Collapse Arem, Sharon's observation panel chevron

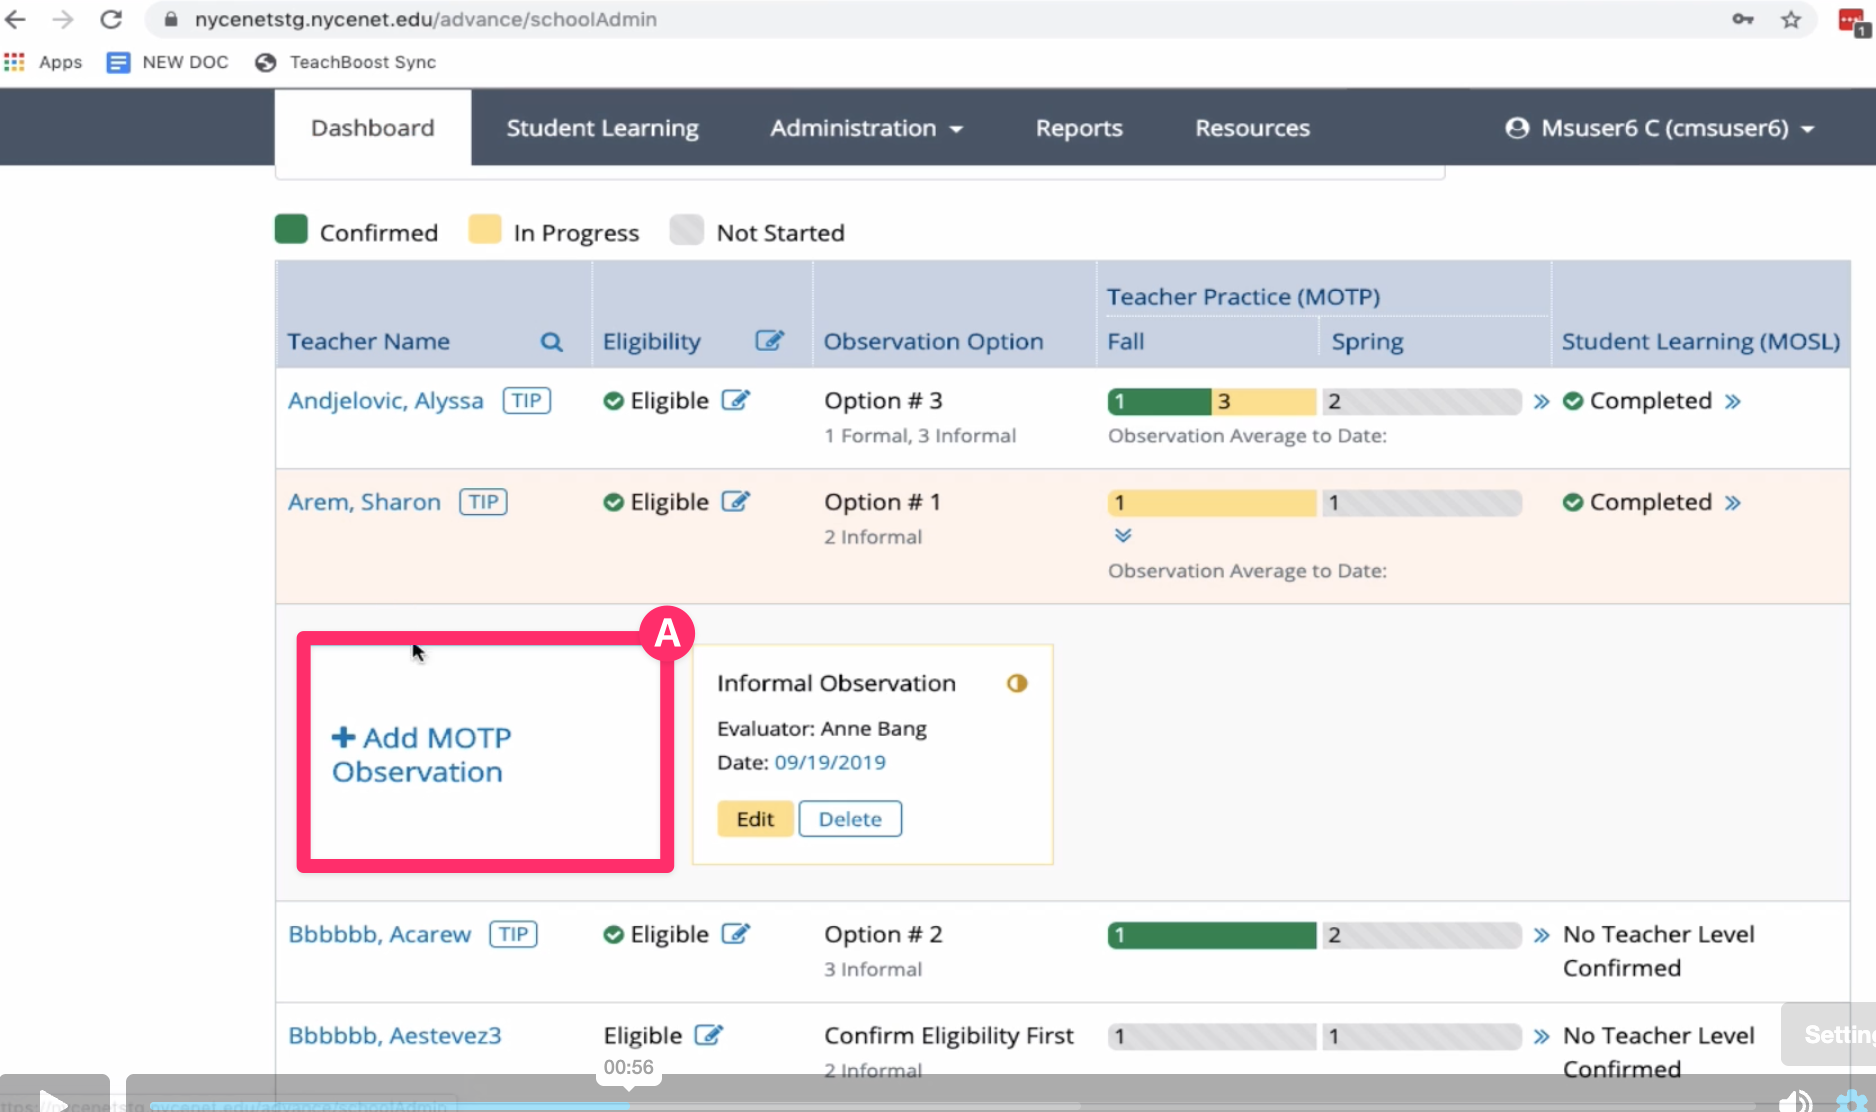(1123, 535)
